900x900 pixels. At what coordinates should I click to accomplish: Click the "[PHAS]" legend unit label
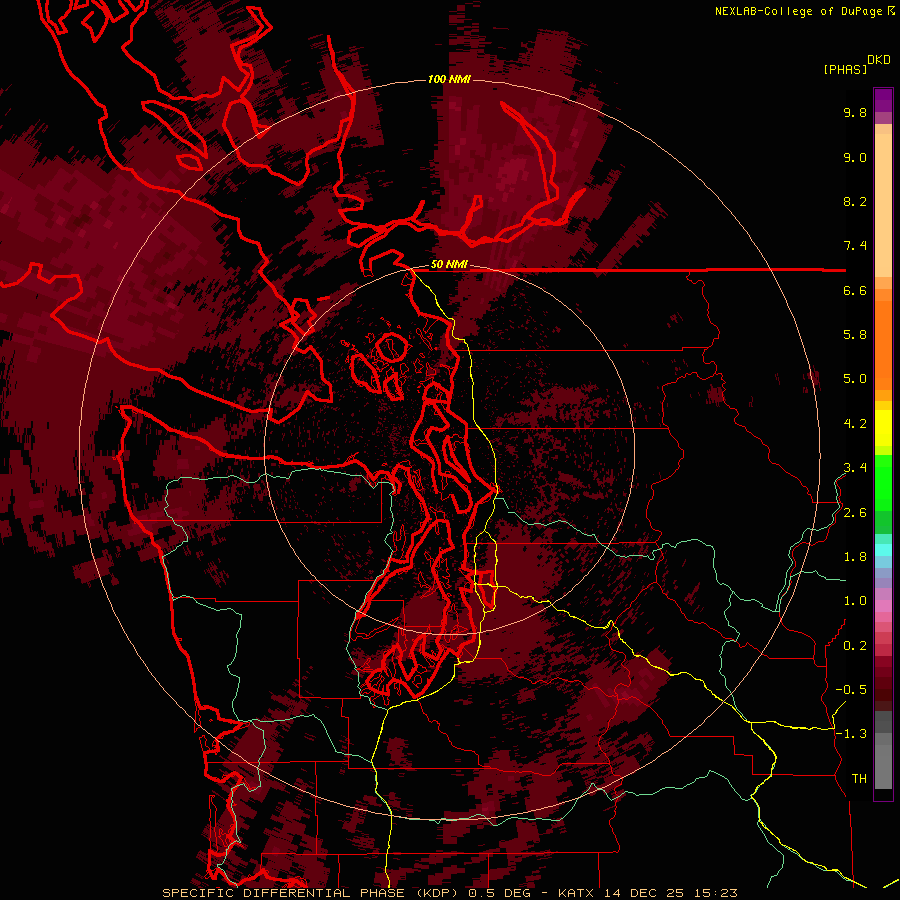coord(845,69)
